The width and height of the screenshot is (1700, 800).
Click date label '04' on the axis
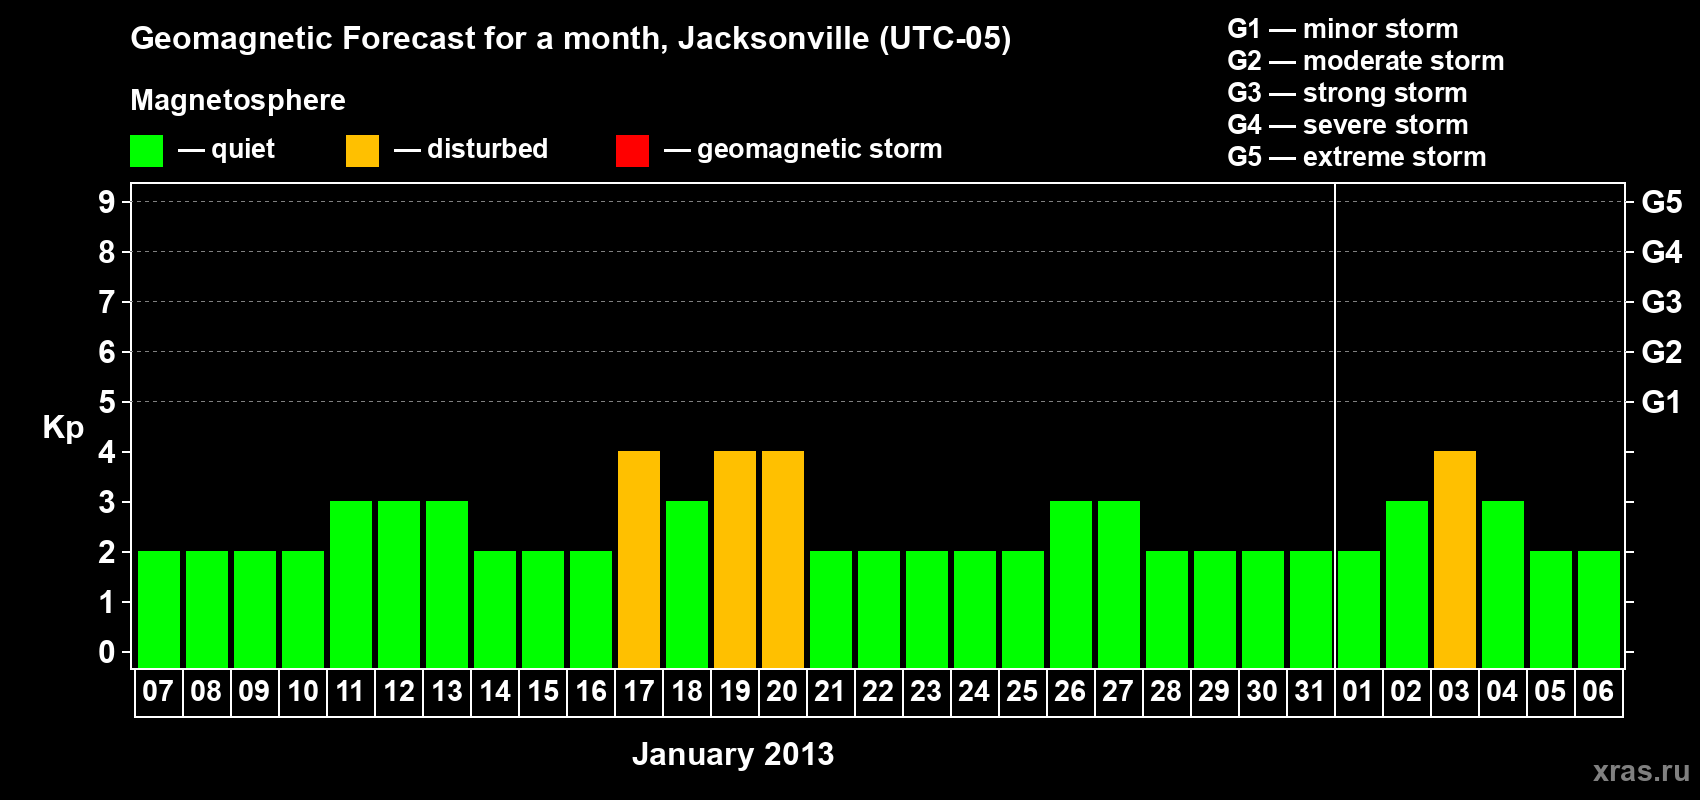[x=1502, y=692]
